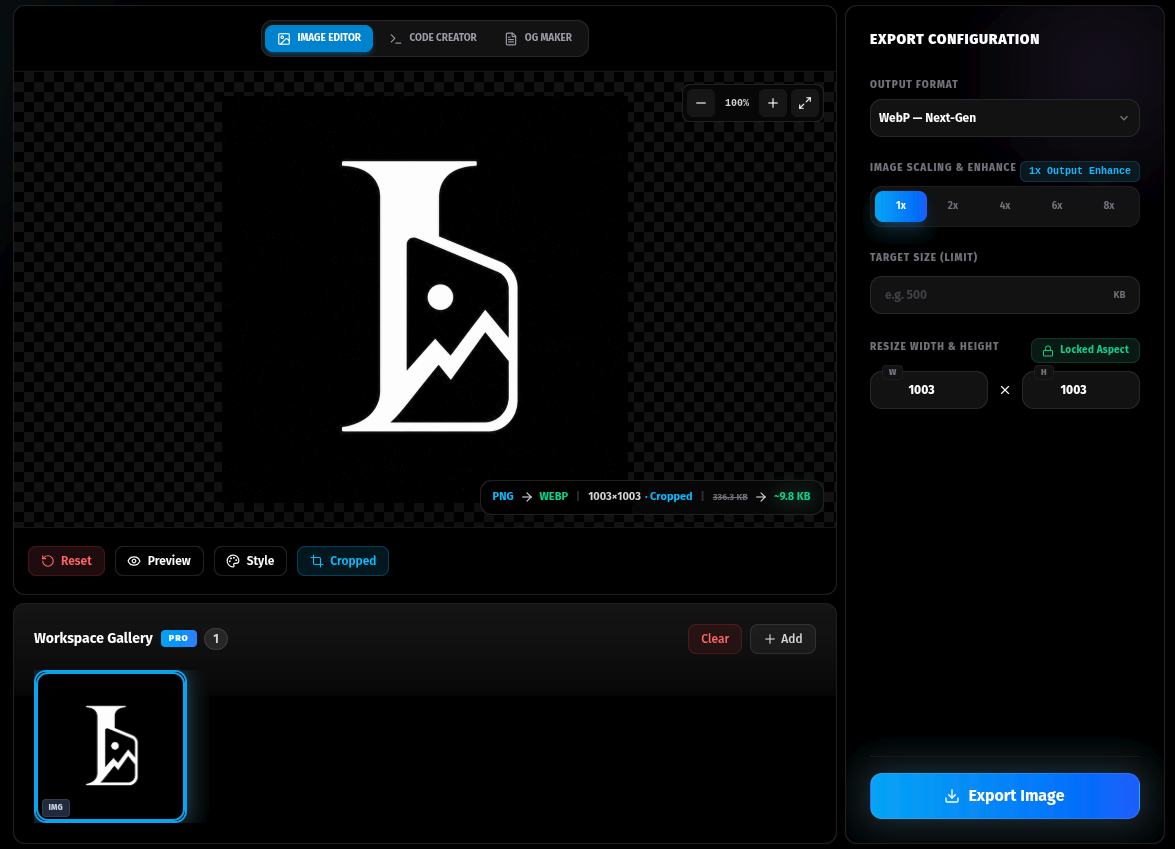The height and width of the screenshot is (849, 1175).
Task: Click the PRO badge
Action: tap(178, 638)
